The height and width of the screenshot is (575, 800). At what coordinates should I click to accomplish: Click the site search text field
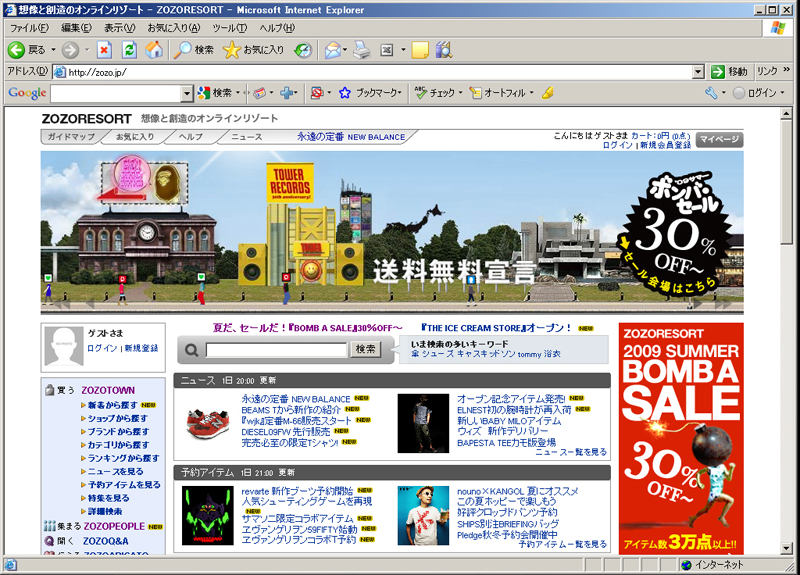point(276,350)
